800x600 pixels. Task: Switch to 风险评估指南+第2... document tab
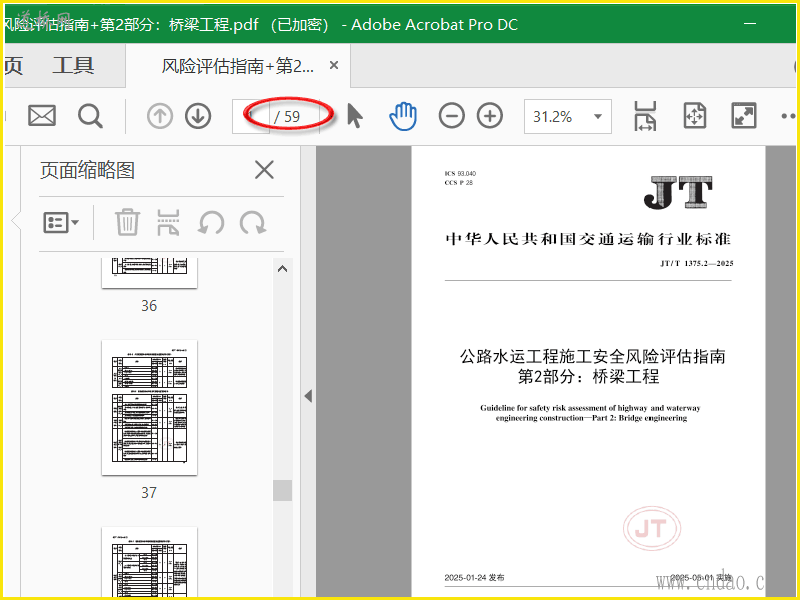tap(238, 66)
